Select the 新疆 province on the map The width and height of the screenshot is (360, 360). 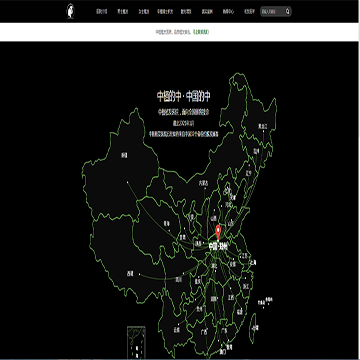pos(124,155)
